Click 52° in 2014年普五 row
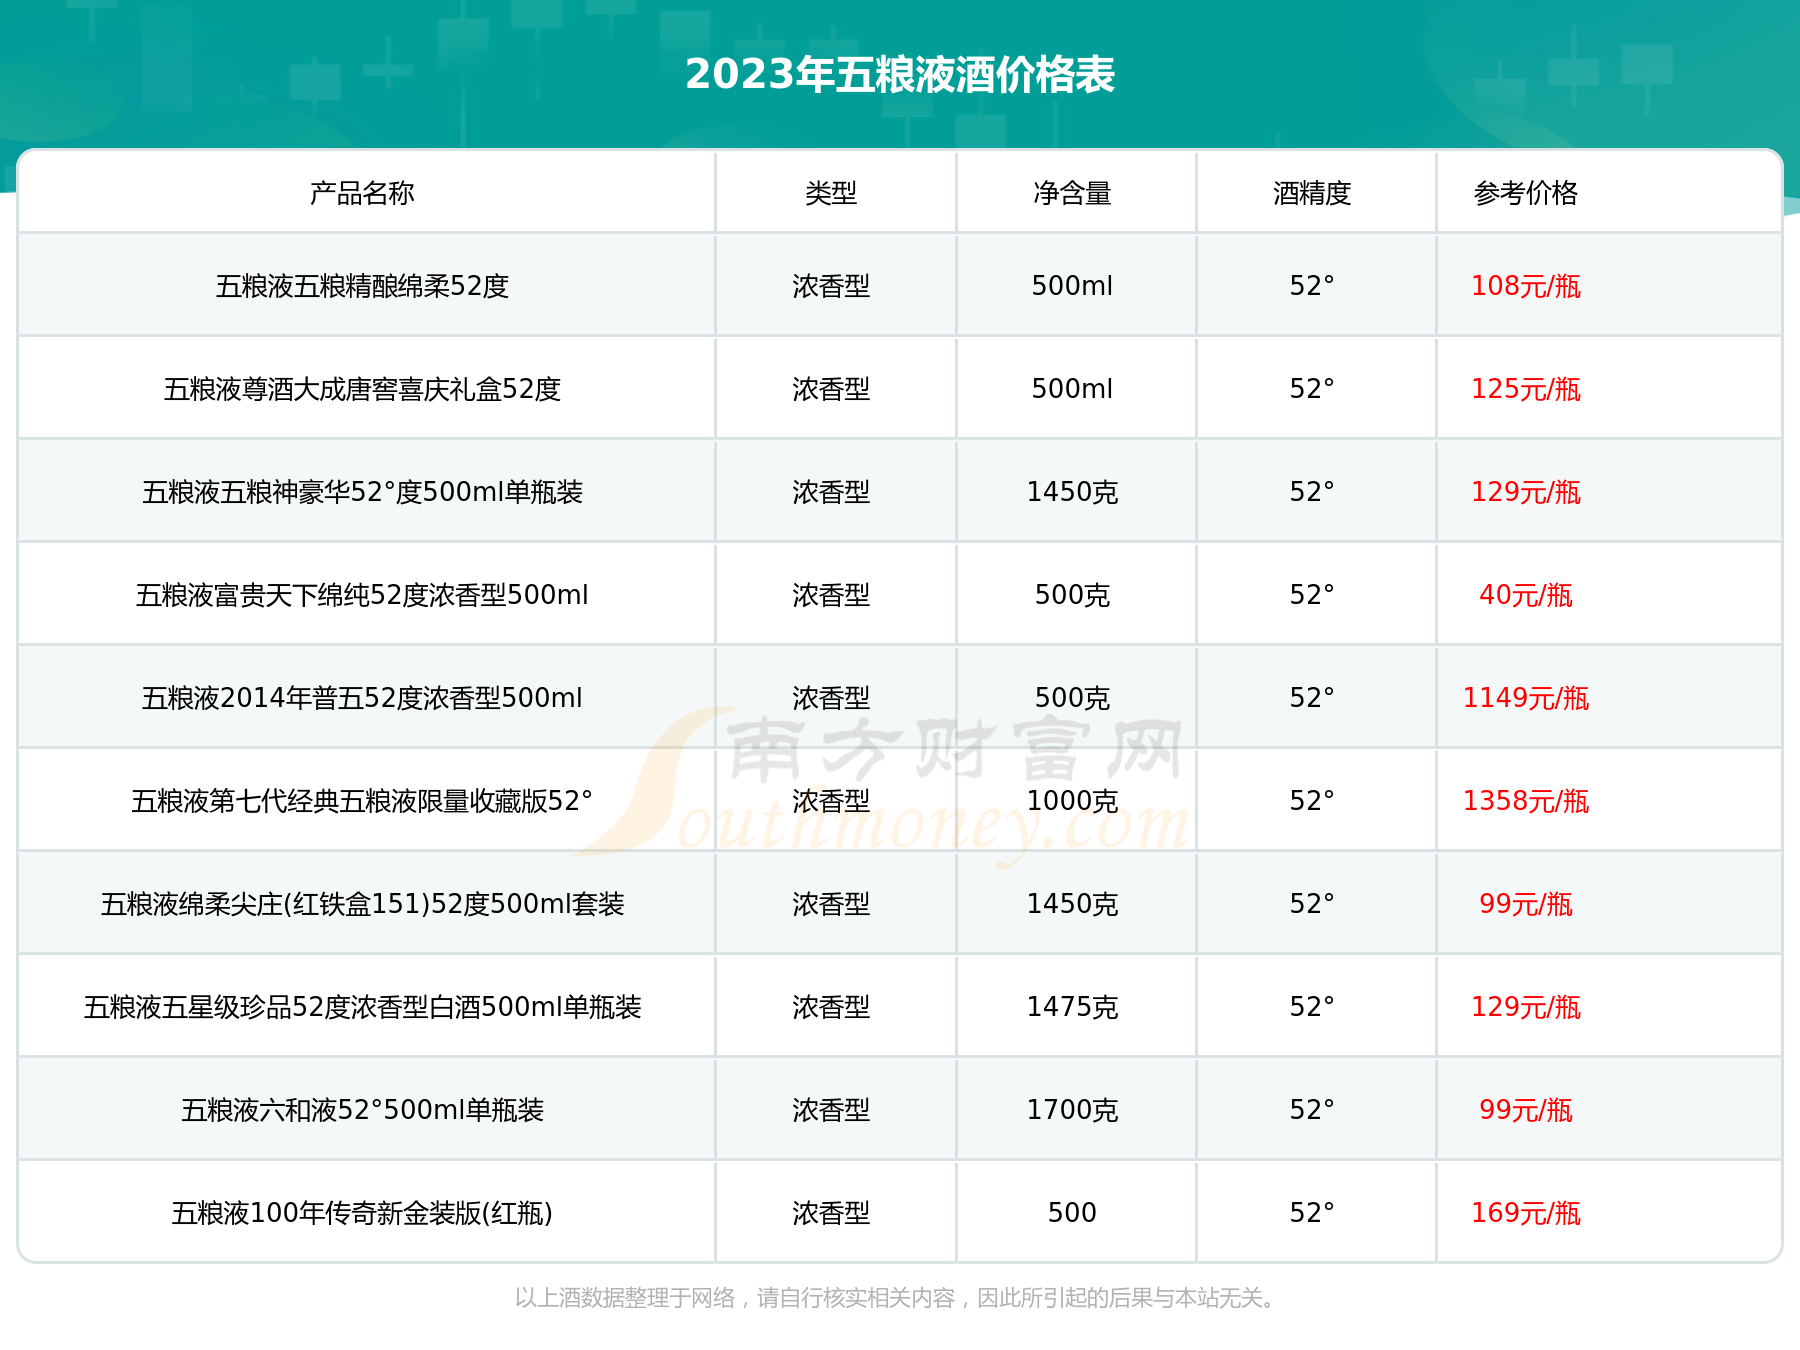1800x1350 pixels. [1312, 698]
